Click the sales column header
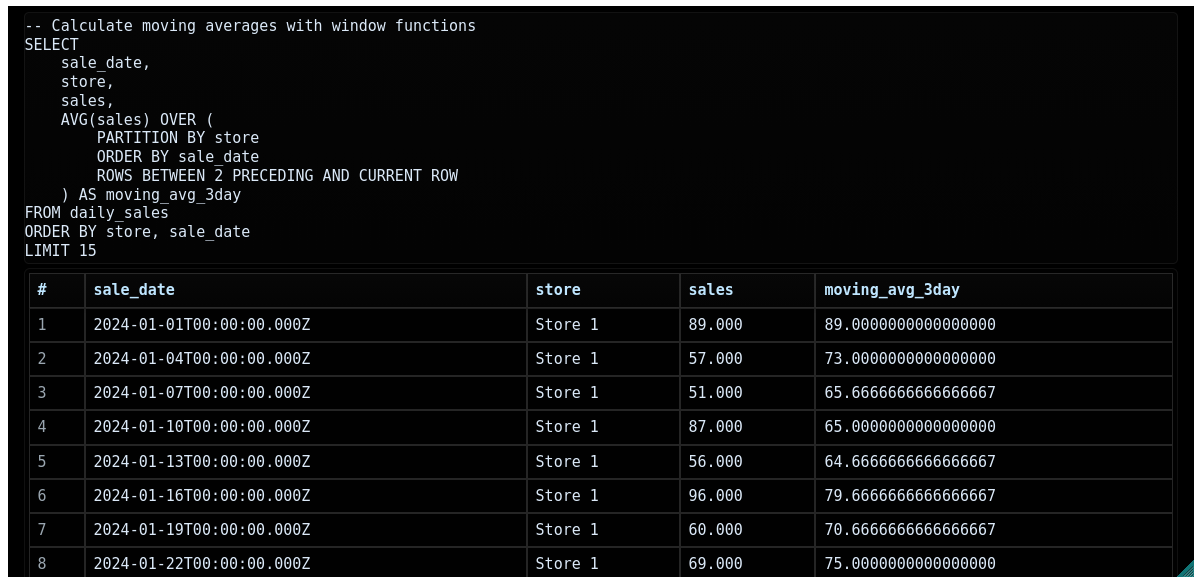This screenshot has width=1200, height=583. (x=747, y=290)
